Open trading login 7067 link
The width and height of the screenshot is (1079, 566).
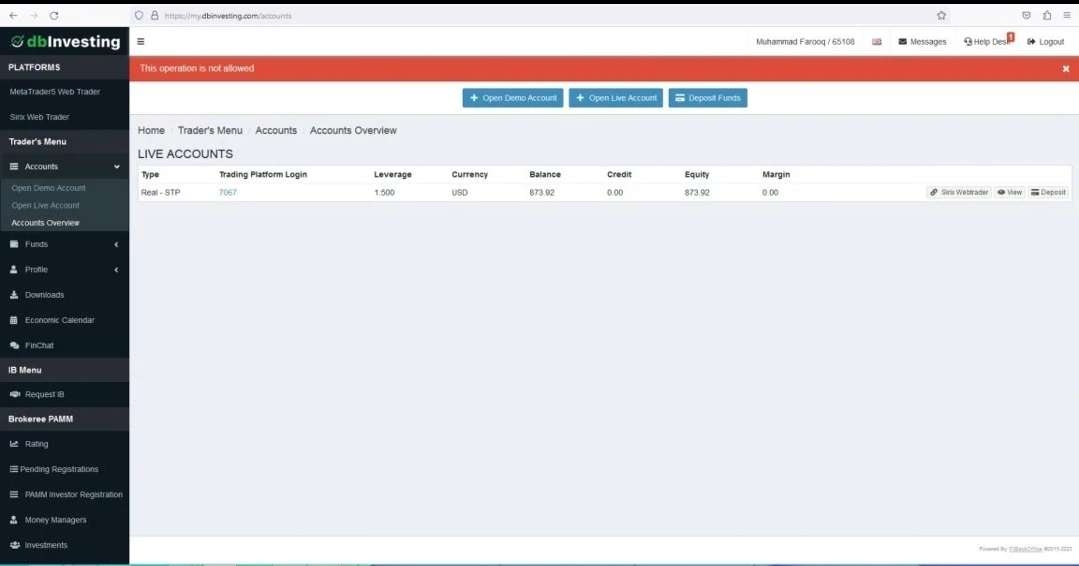(x=228, y=192)
